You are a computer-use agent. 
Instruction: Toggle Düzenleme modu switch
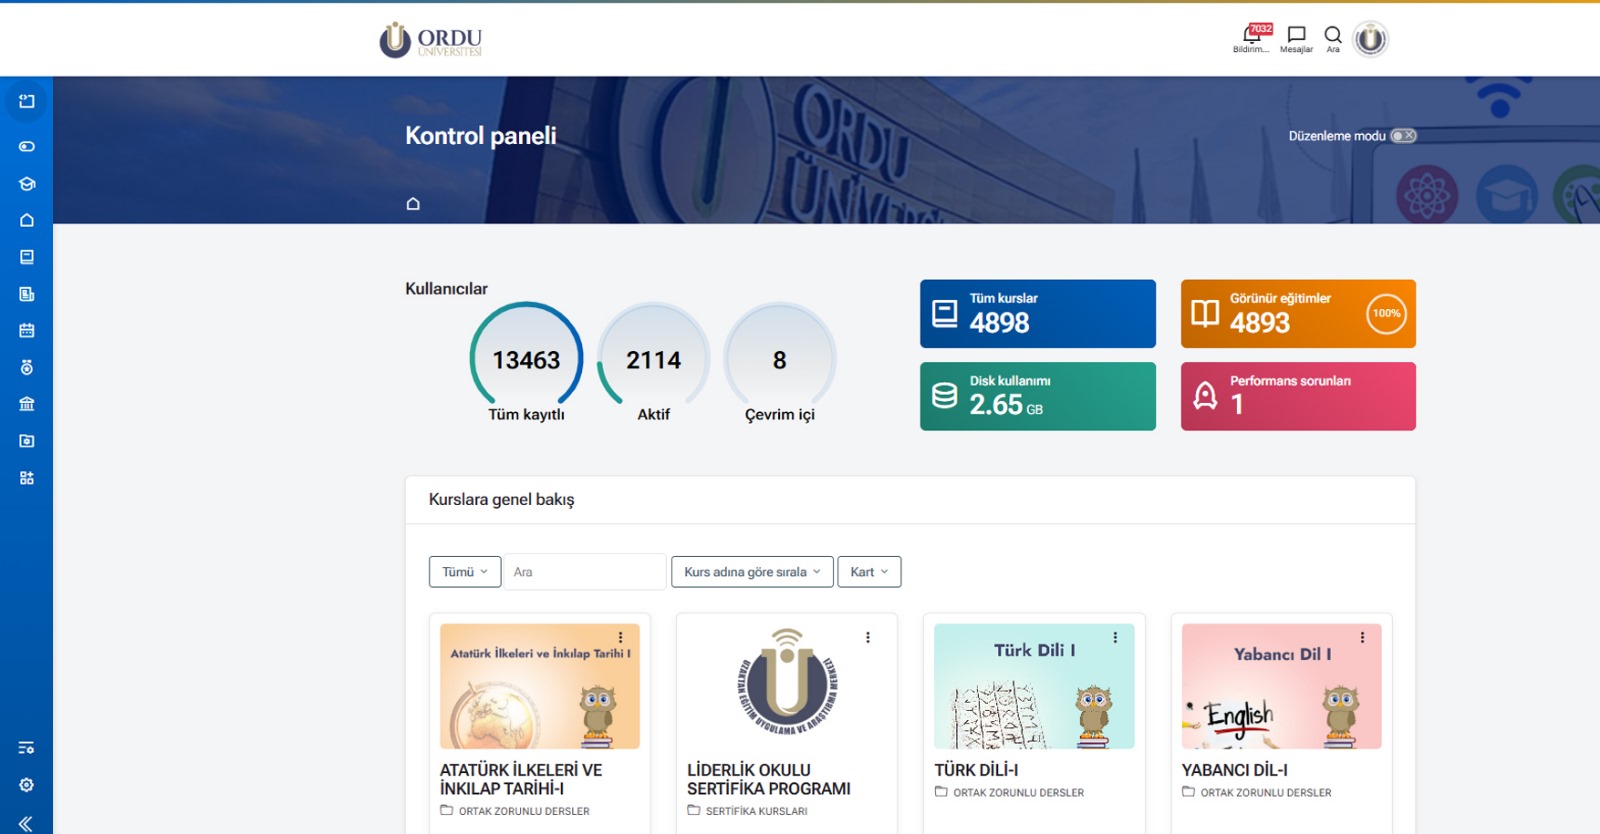pos(1404,136)
